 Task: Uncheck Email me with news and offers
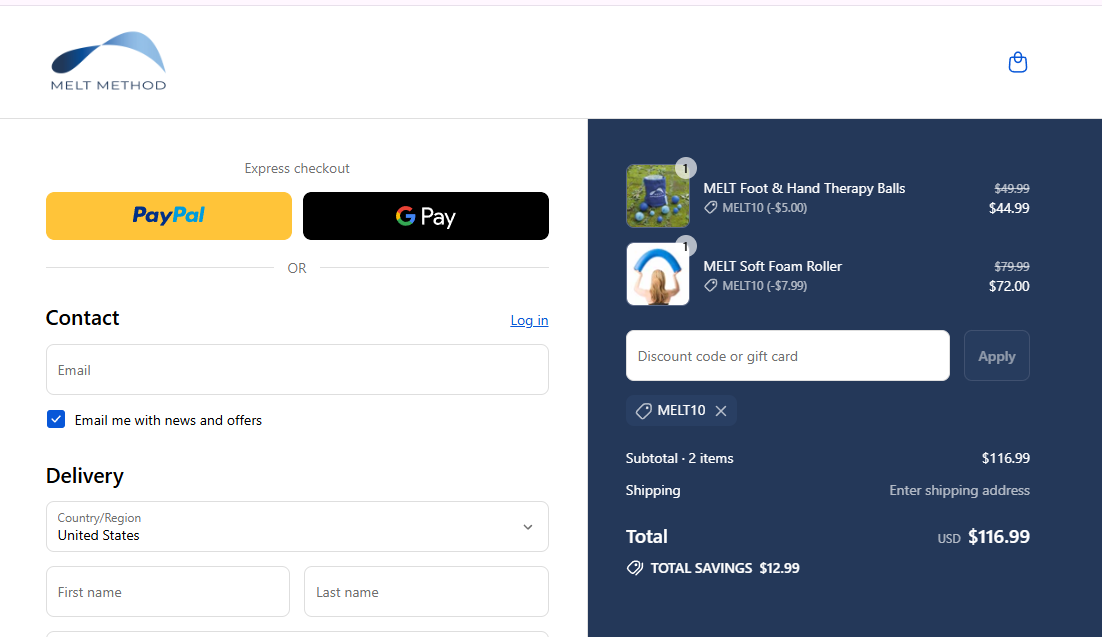pyautogui.click(x=56, y=420)
